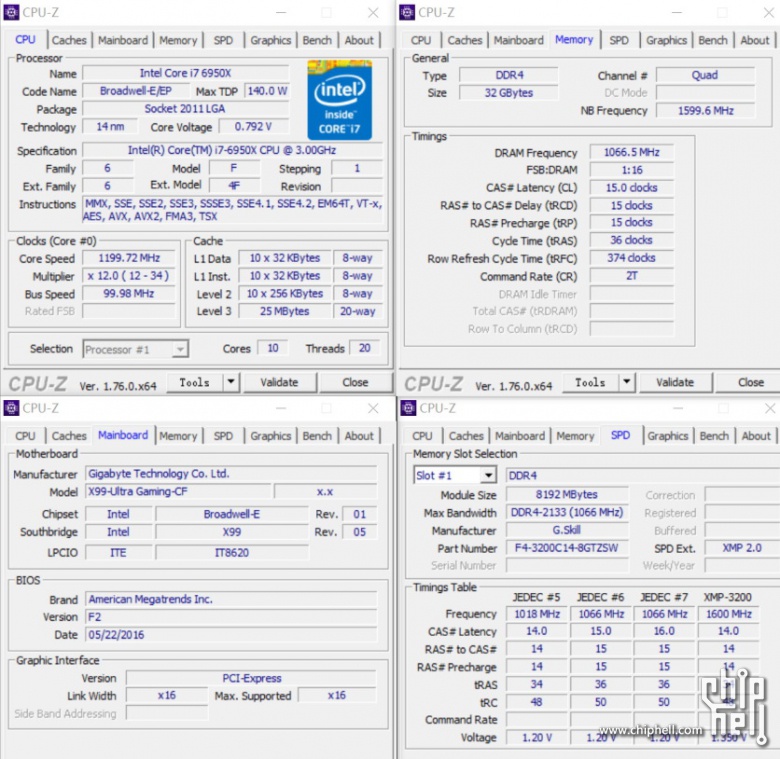This screenshot has height=759, width=780.
Task: Click motherboard Manufacturer Gigabyte Technology field
Action: pos(231,474)
